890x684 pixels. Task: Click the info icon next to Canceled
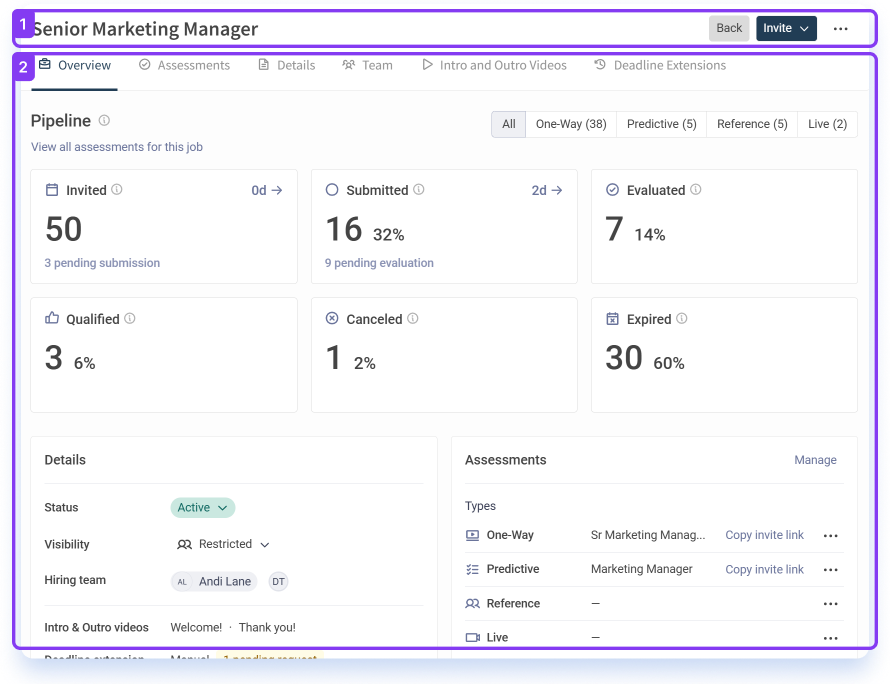[413, 318]
